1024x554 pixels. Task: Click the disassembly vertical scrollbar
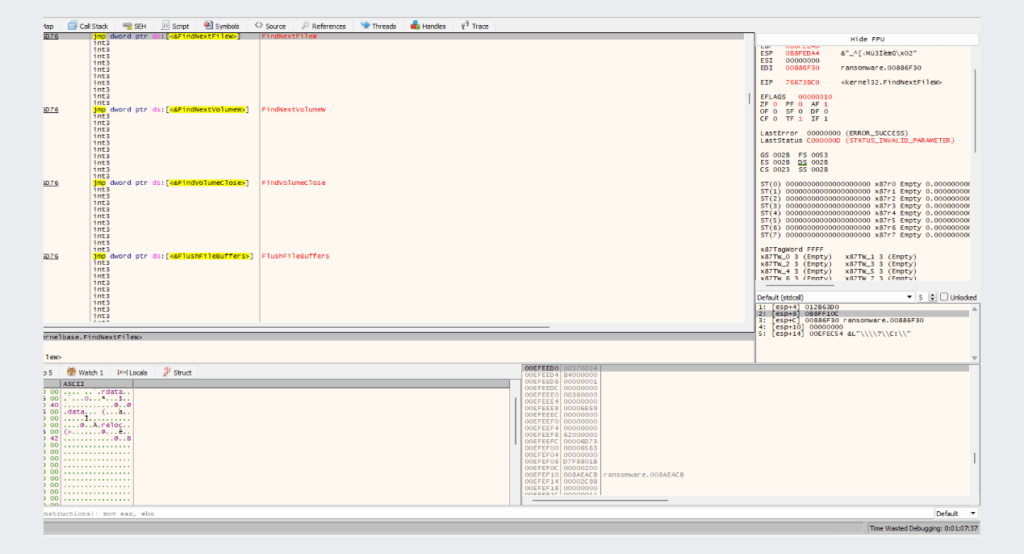tap(750, 99)
